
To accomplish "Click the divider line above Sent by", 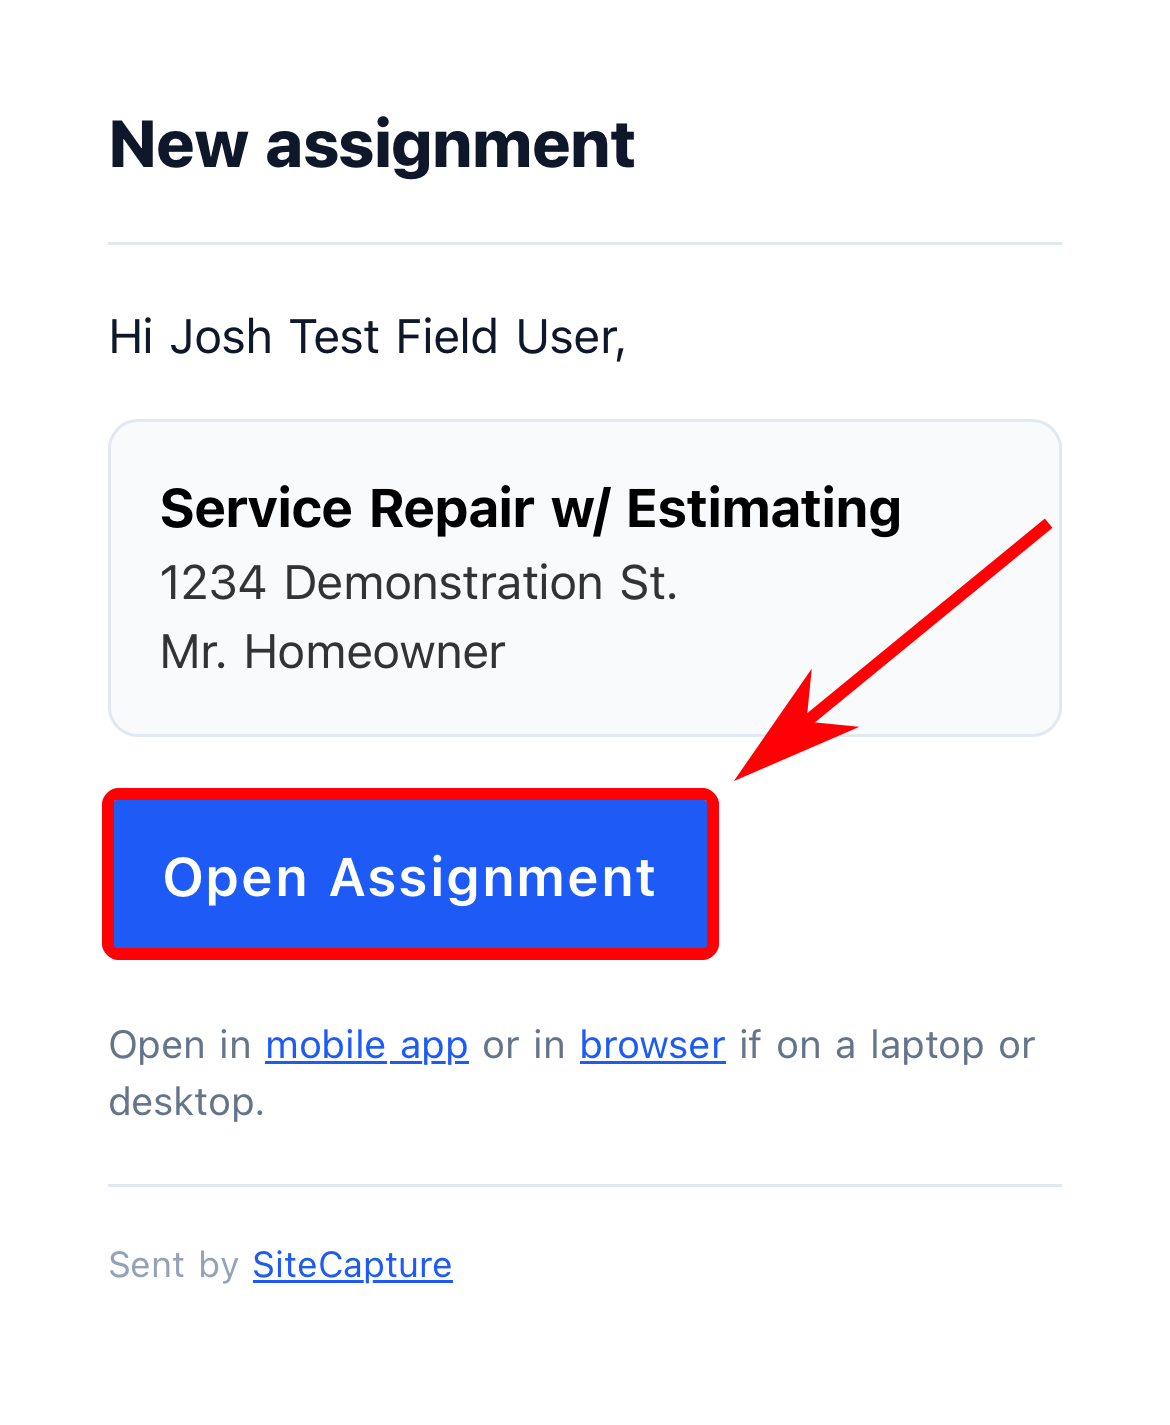I will pos(584,1183).
